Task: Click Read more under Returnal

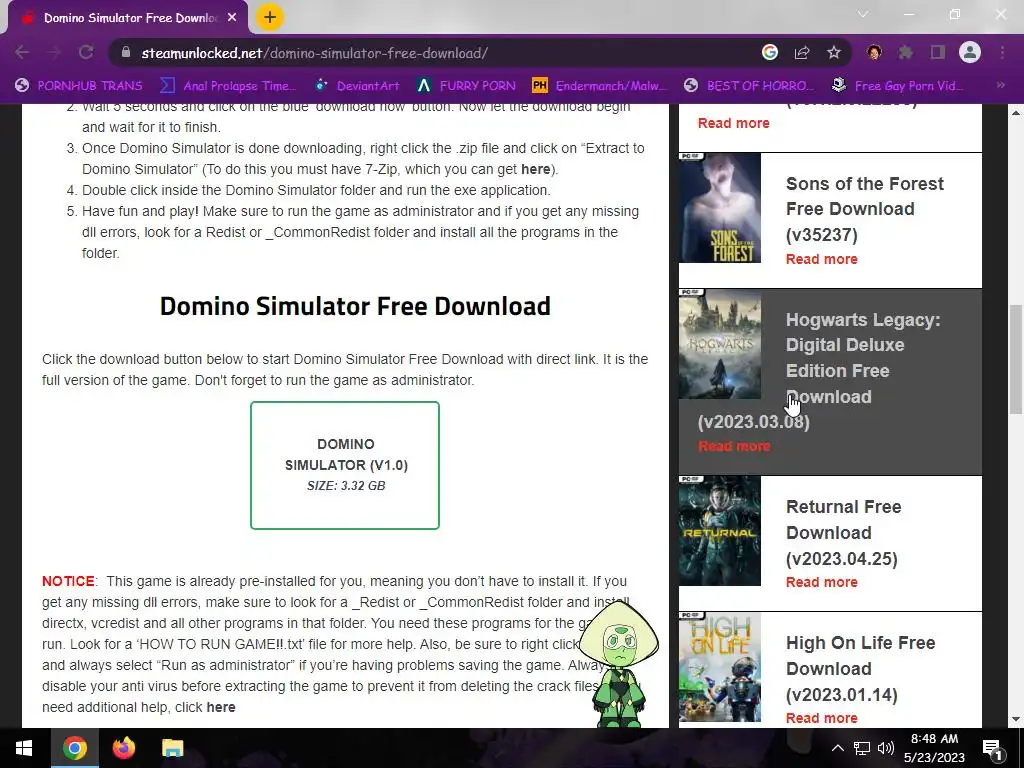Action: (822, 582)
